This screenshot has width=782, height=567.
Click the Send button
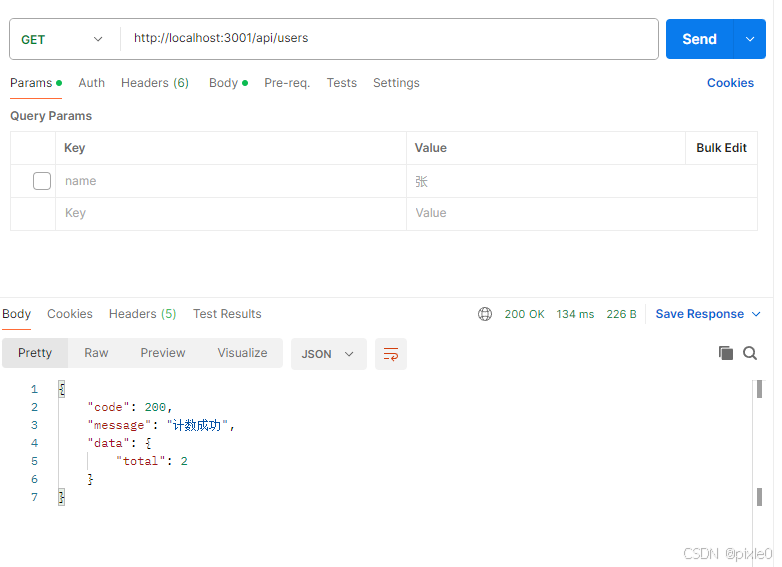tap(699, 39)
